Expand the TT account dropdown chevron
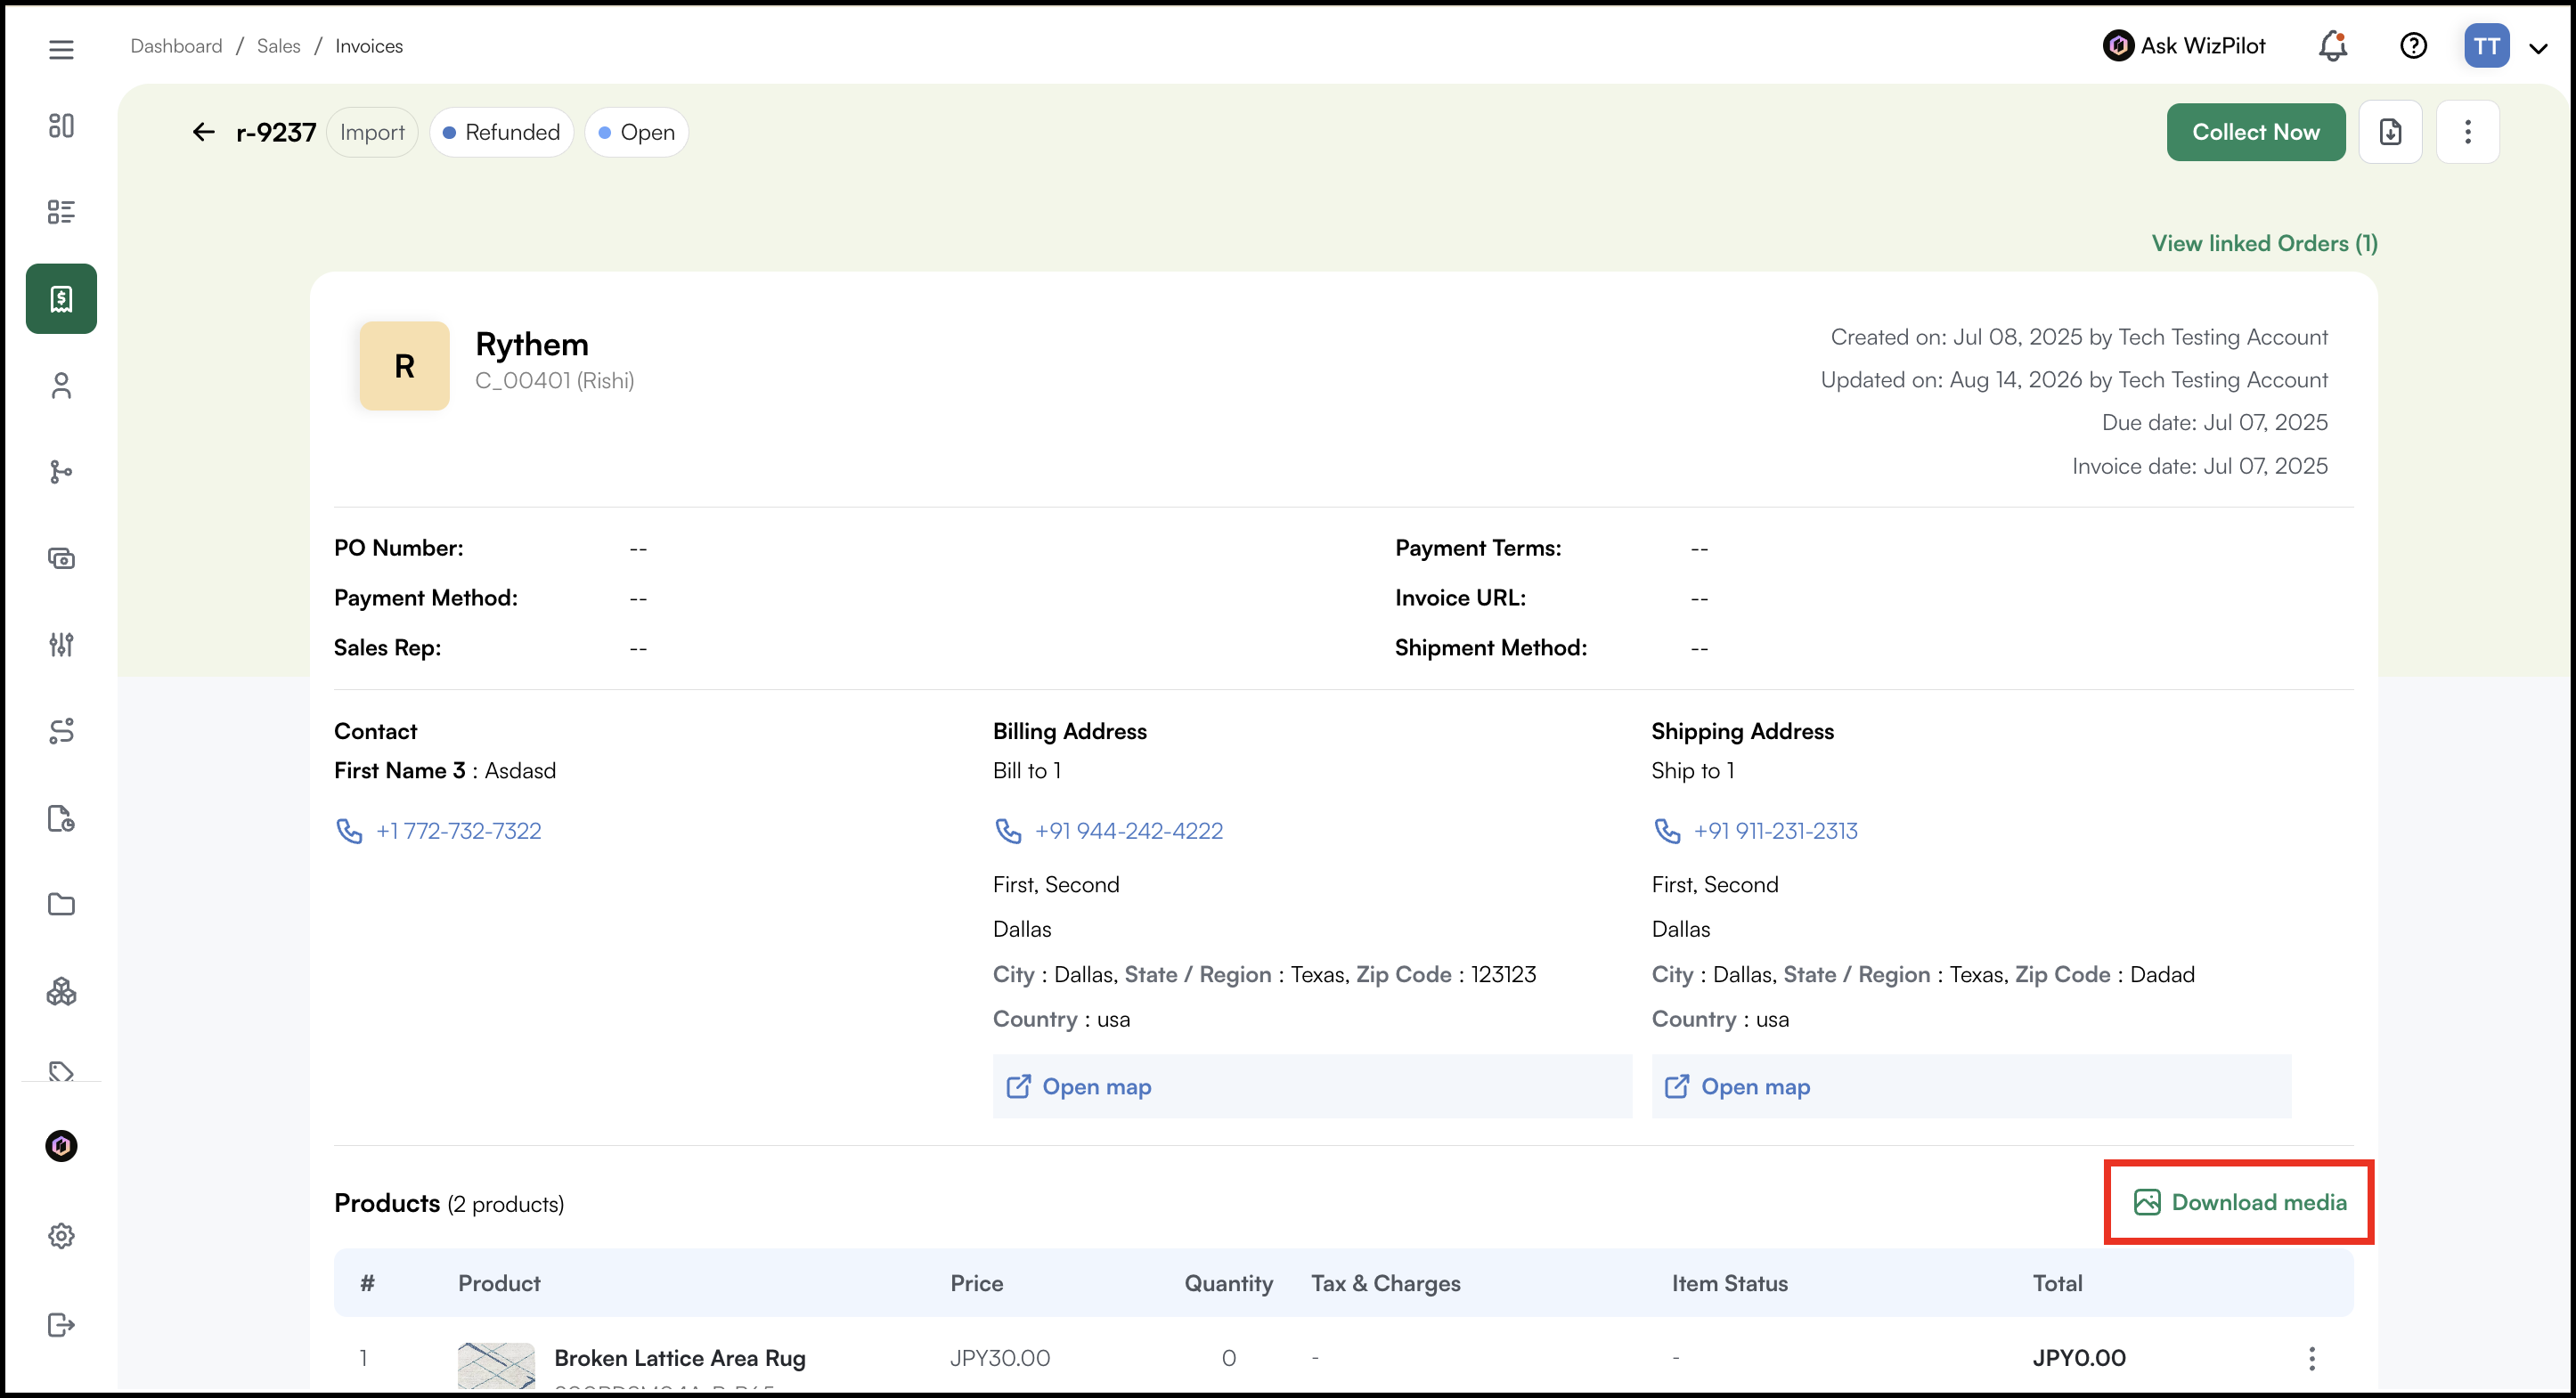 pyautogui.click(x=2538, y=48)
